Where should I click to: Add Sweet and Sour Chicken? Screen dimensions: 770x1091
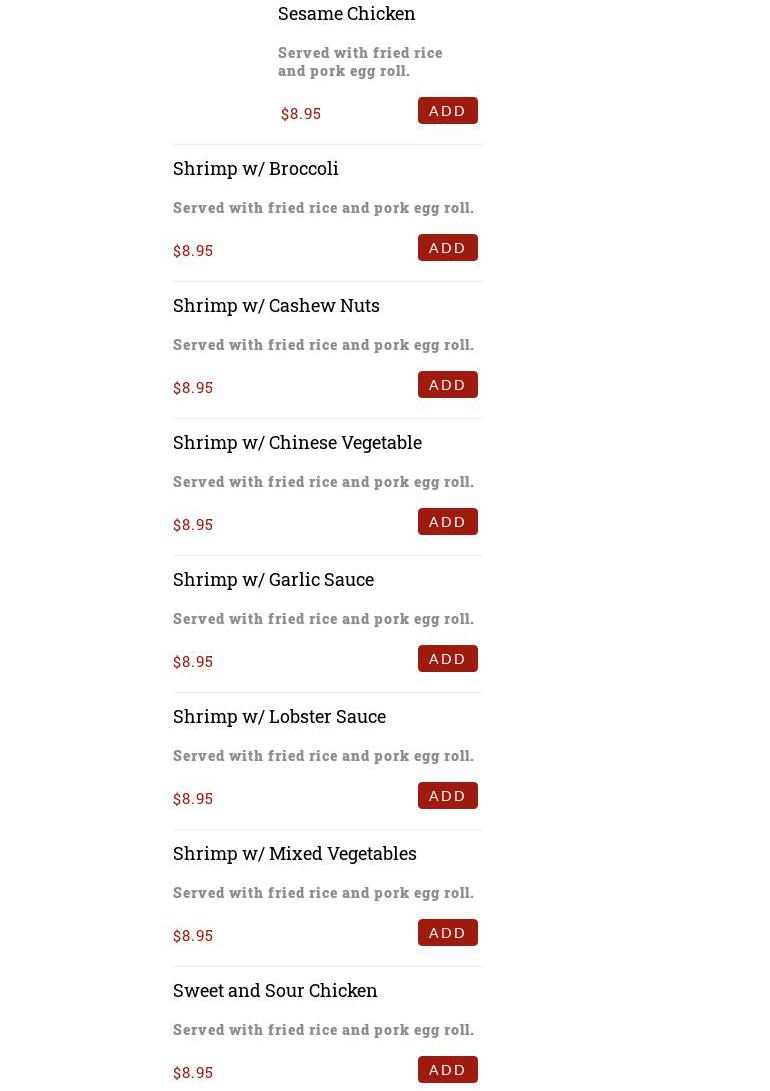[x=447, y=1070]
